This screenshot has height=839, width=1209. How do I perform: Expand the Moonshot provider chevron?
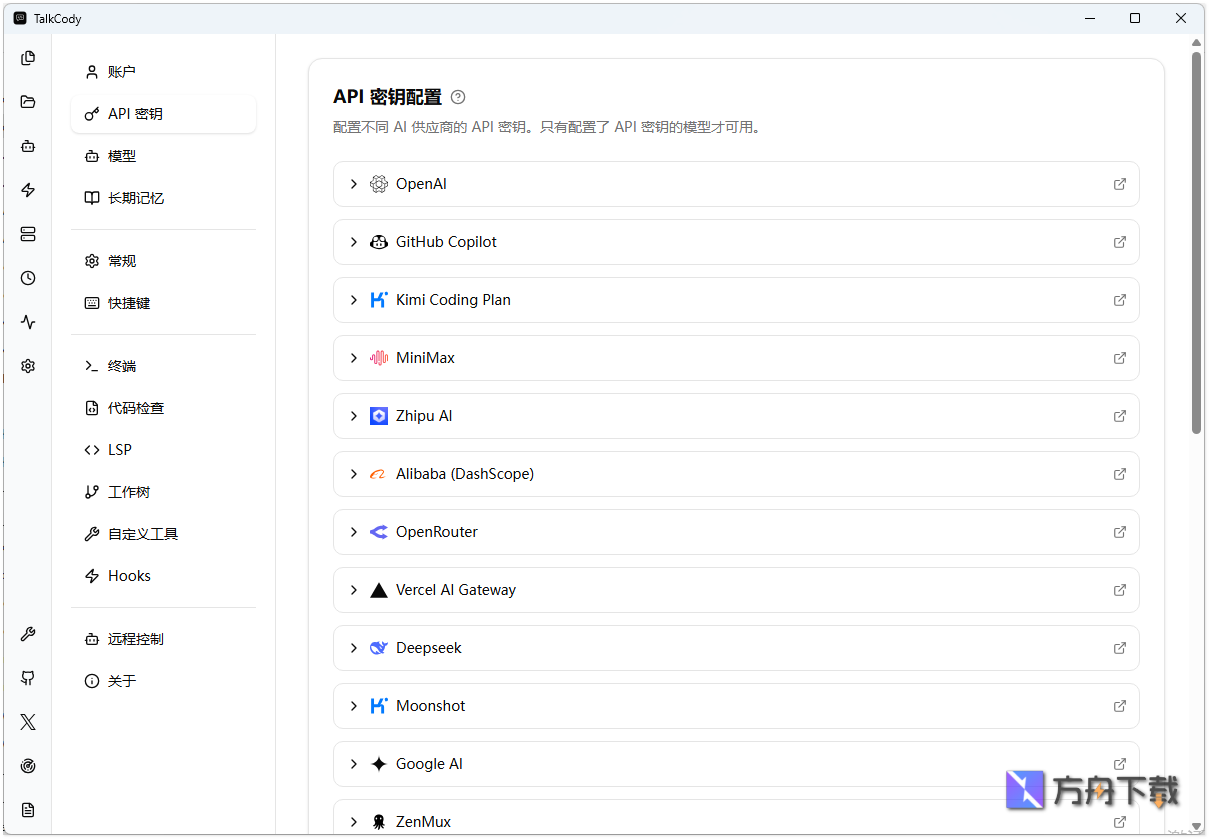[x=354, y=706]
